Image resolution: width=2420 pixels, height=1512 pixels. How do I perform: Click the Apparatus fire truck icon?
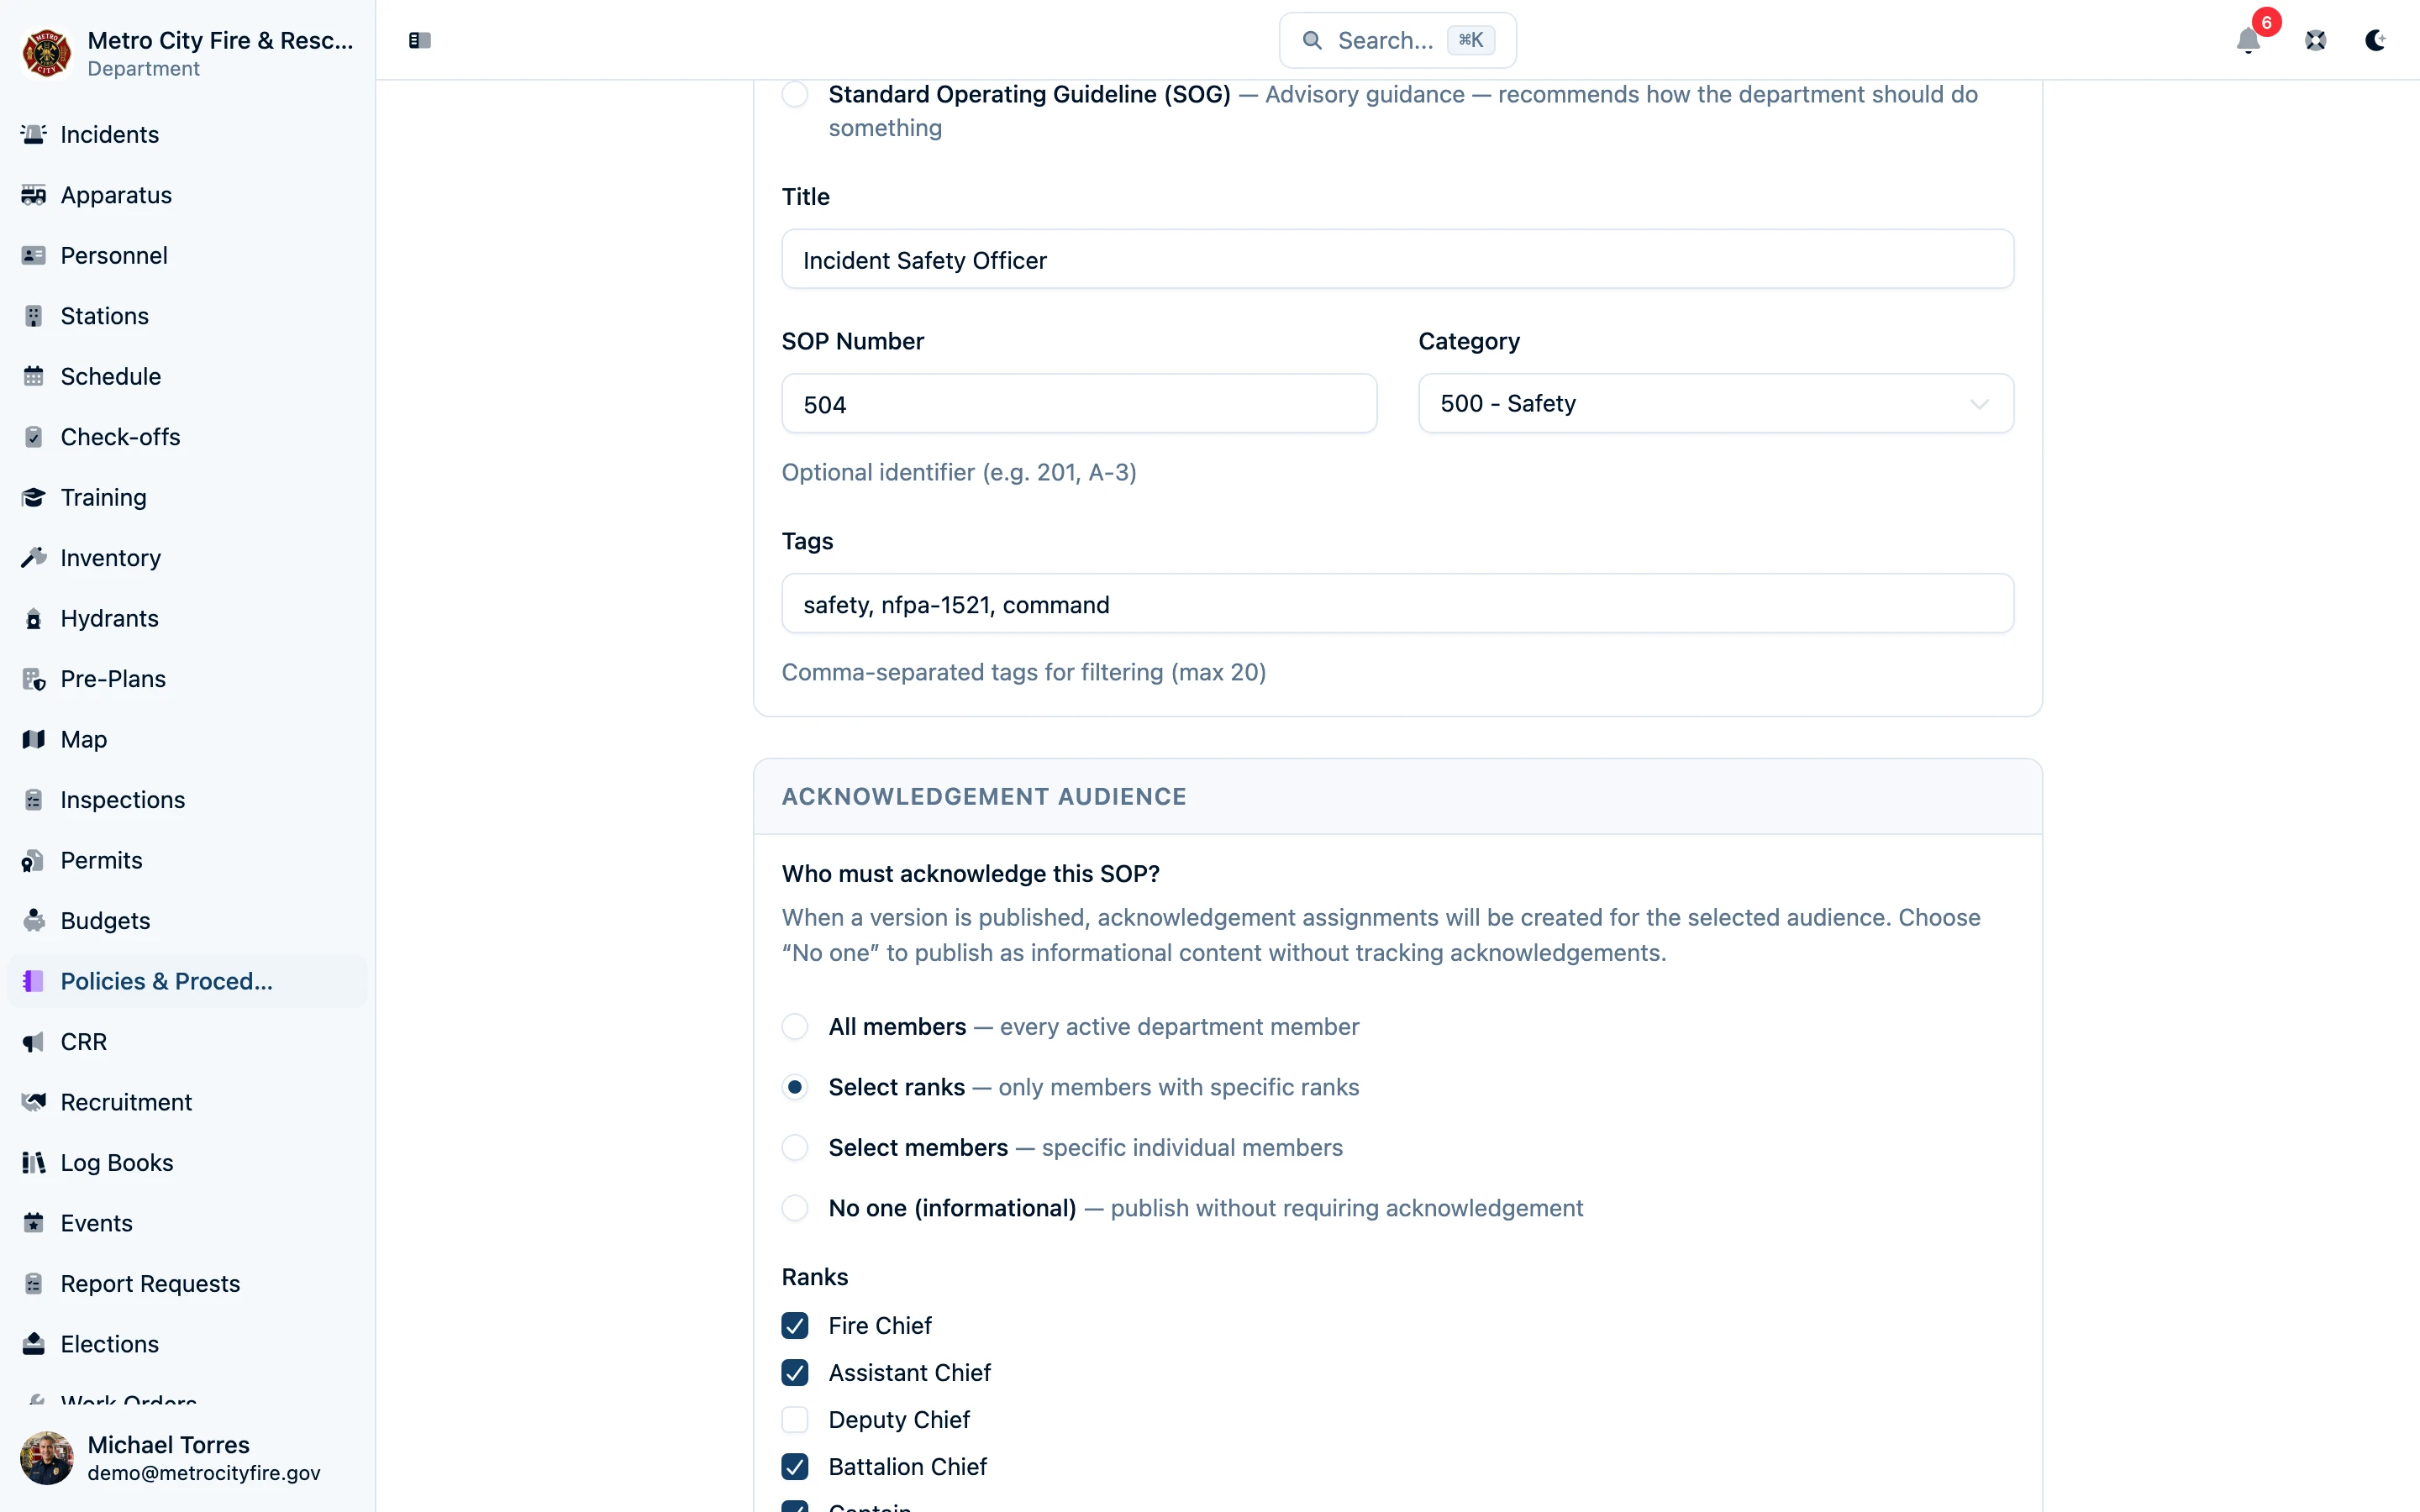click(34, 195)
